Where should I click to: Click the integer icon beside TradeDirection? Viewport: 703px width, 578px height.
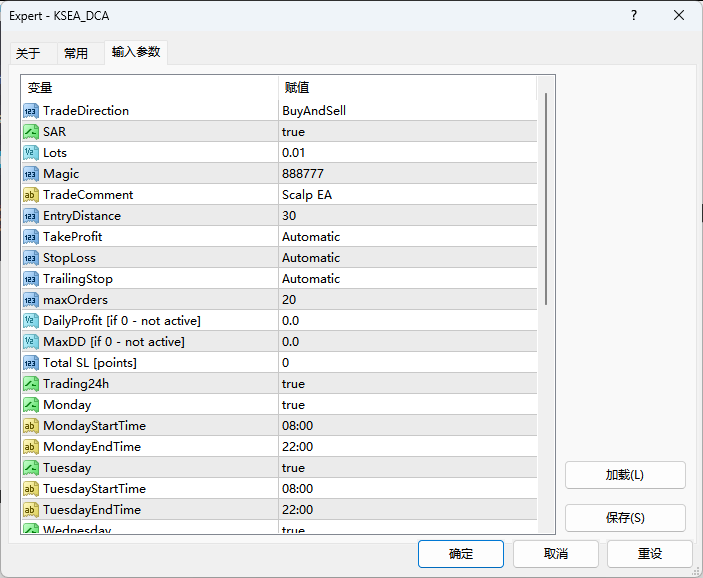31,111
